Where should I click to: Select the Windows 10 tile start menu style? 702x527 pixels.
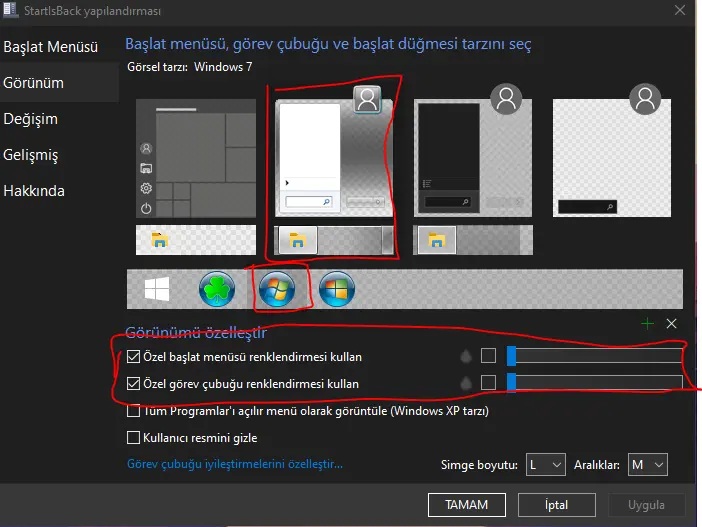pyautogui.click(x=196, y=158)
